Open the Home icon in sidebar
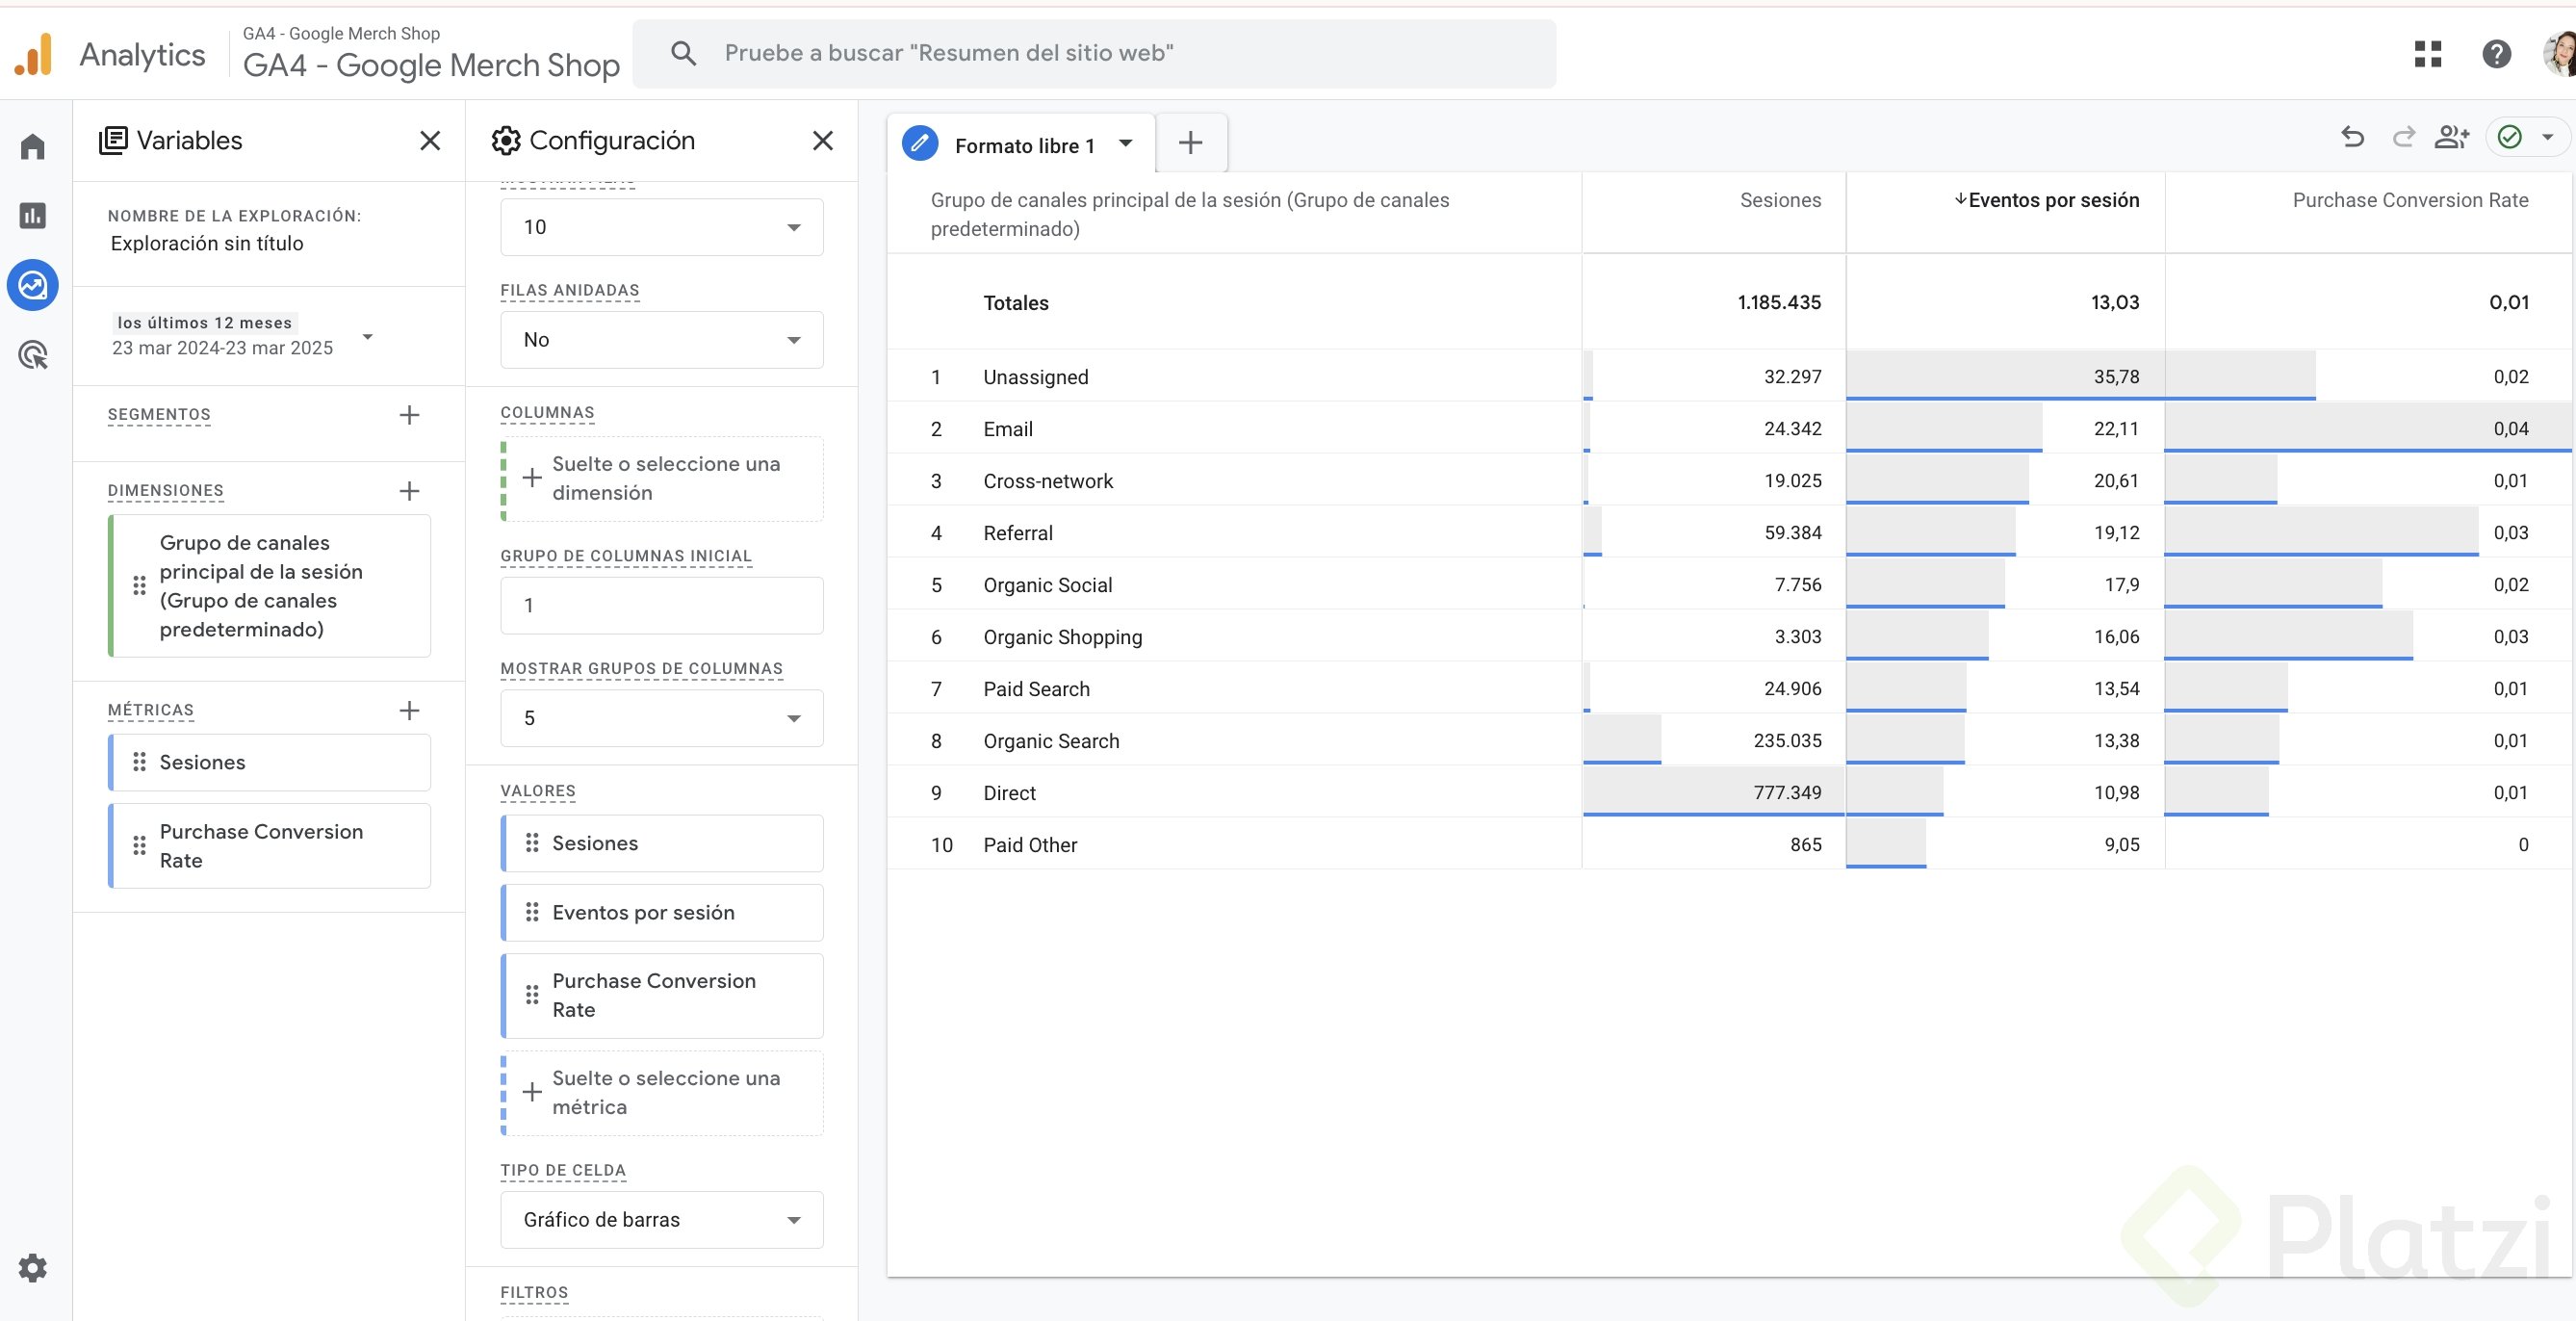Screen dimensions: 2576x1321 pos(33,147)
